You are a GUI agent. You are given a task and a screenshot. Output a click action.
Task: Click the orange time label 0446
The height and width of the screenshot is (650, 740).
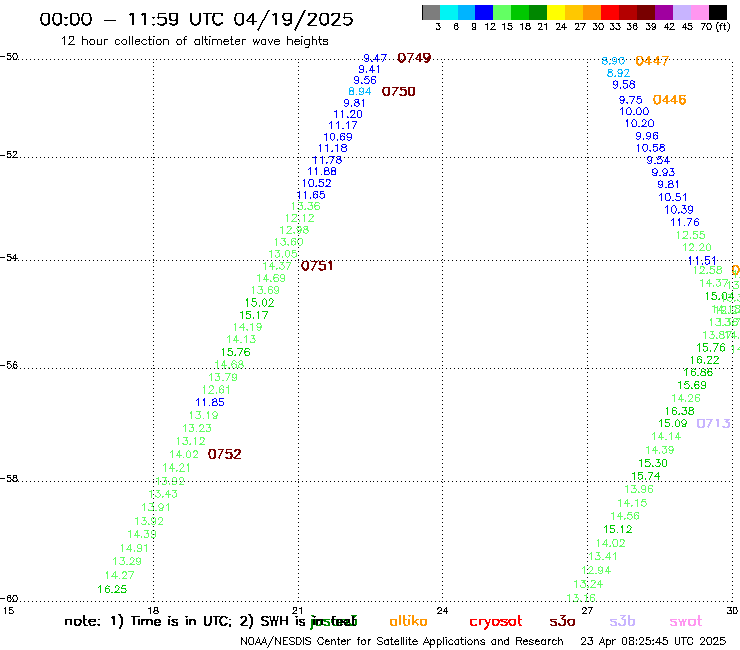coord(669,100)
